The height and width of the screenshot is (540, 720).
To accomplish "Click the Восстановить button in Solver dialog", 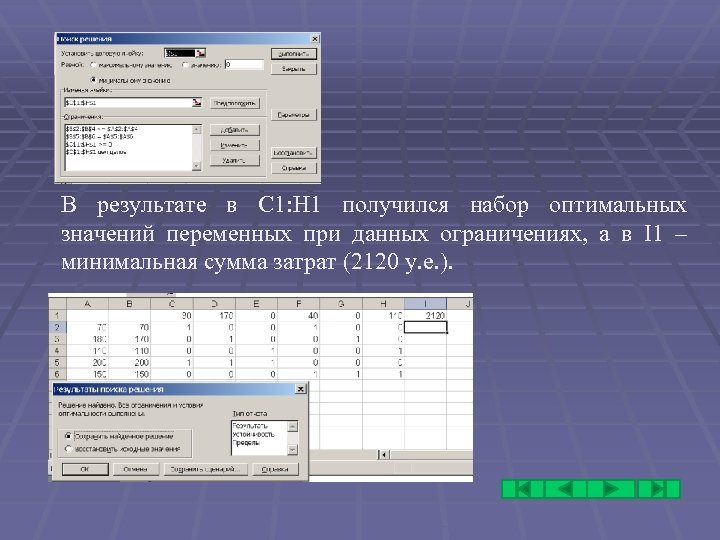I will coord(293,152).
